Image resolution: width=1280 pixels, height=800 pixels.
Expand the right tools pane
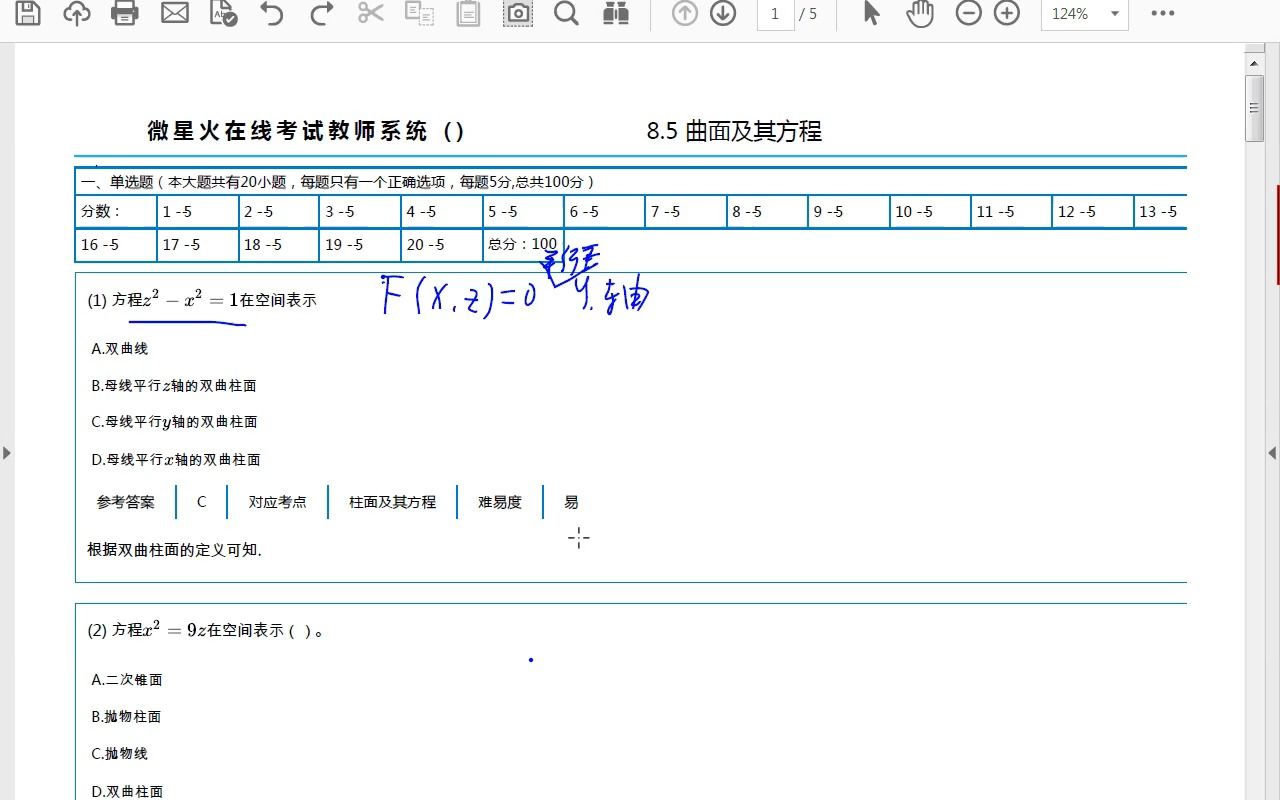pyautogui.click(x=1272, y=452)
